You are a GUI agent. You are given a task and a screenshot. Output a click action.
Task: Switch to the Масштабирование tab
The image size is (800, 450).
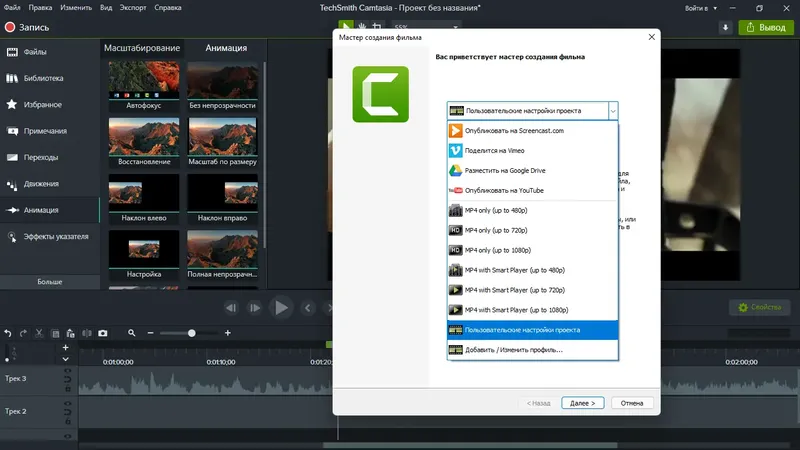pos(142,48)
